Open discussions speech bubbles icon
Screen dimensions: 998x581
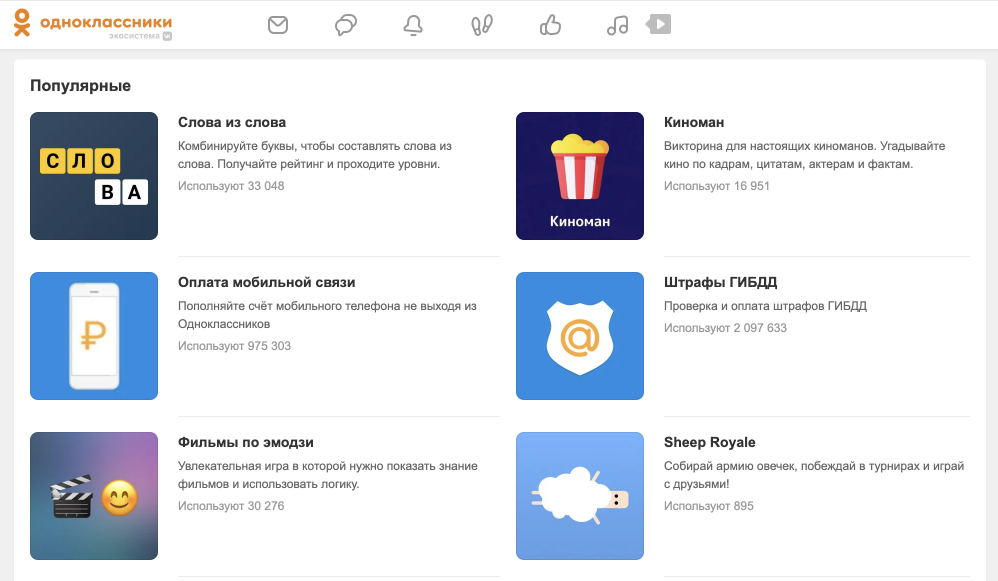[346, 25]
